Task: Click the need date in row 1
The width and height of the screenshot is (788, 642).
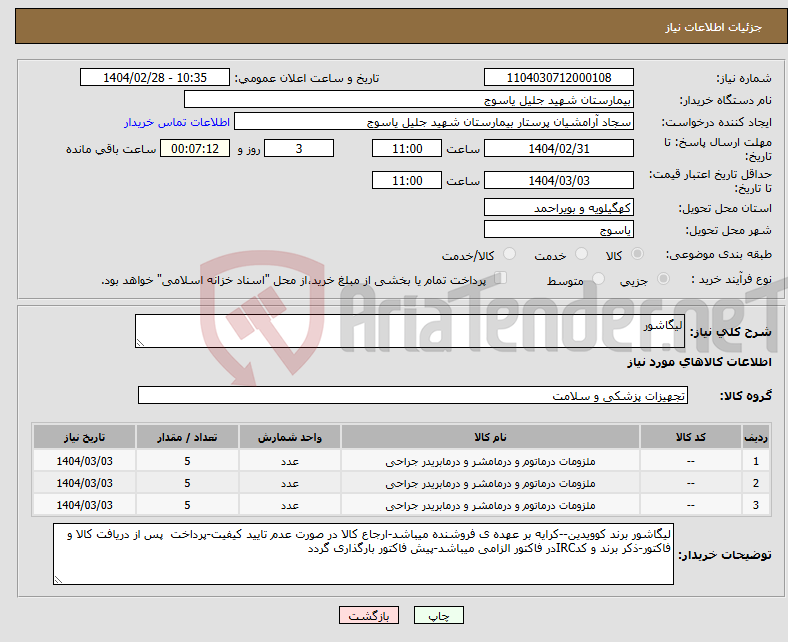Action: point(84,461)
